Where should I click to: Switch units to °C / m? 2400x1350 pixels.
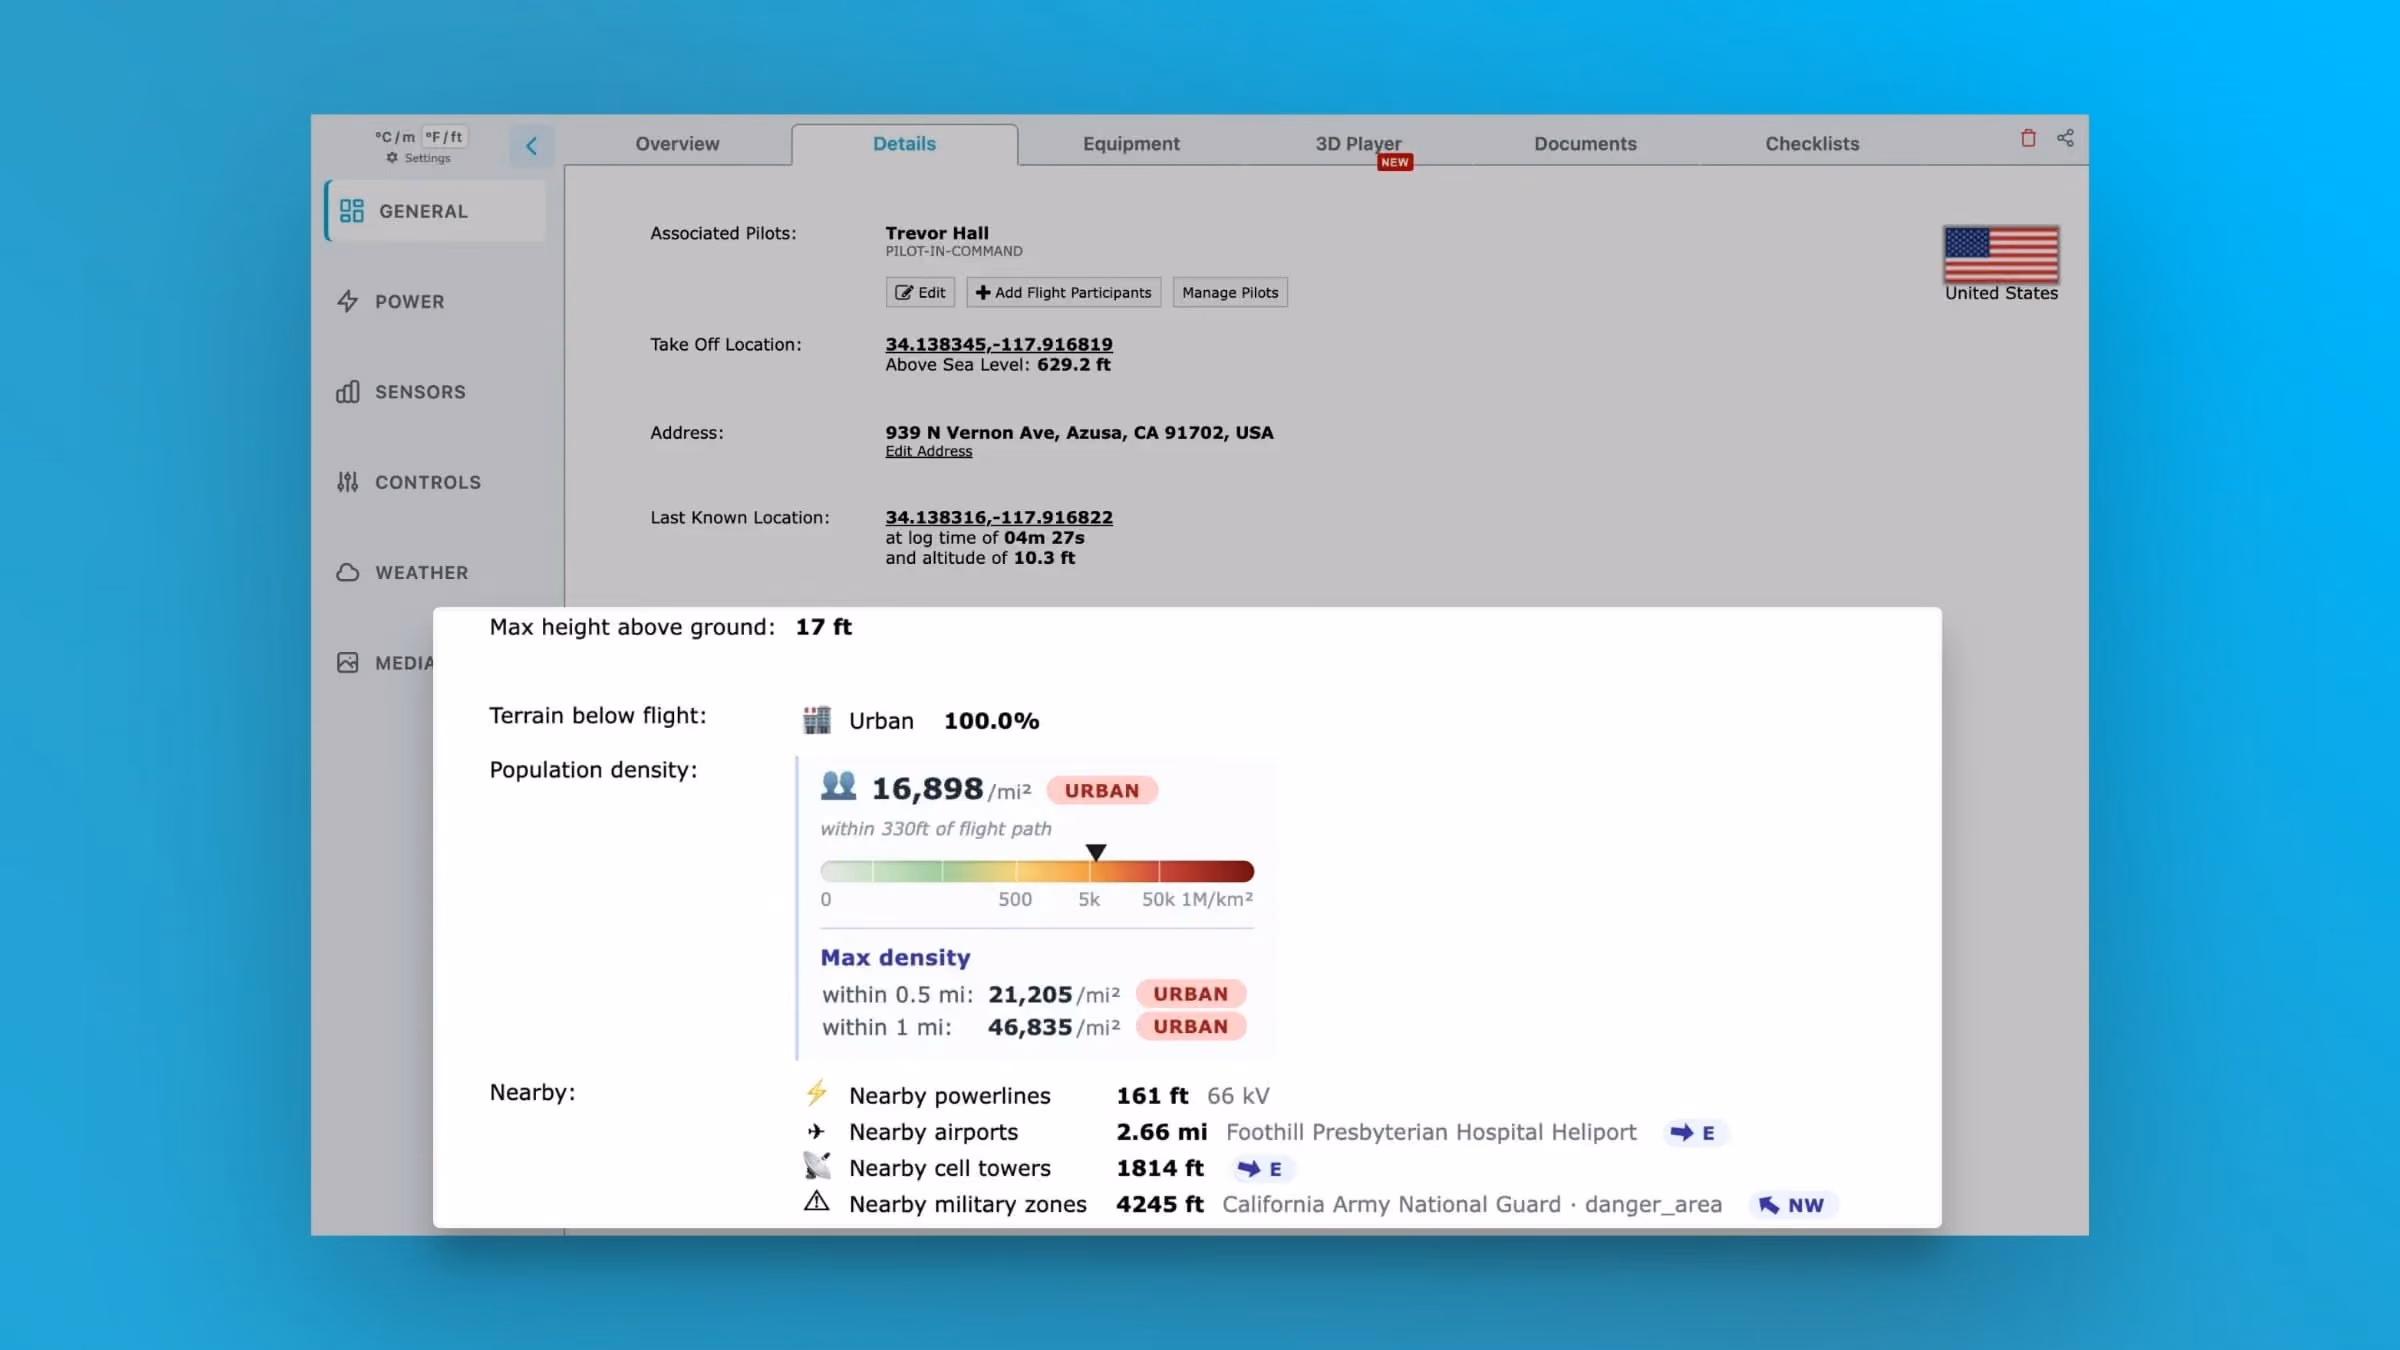pos(395,137)
